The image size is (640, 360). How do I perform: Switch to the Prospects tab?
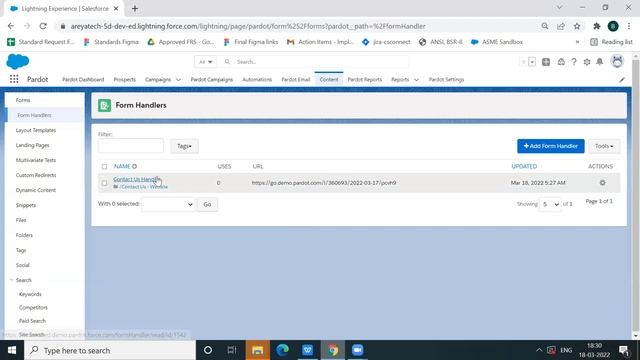pos(124,80)
